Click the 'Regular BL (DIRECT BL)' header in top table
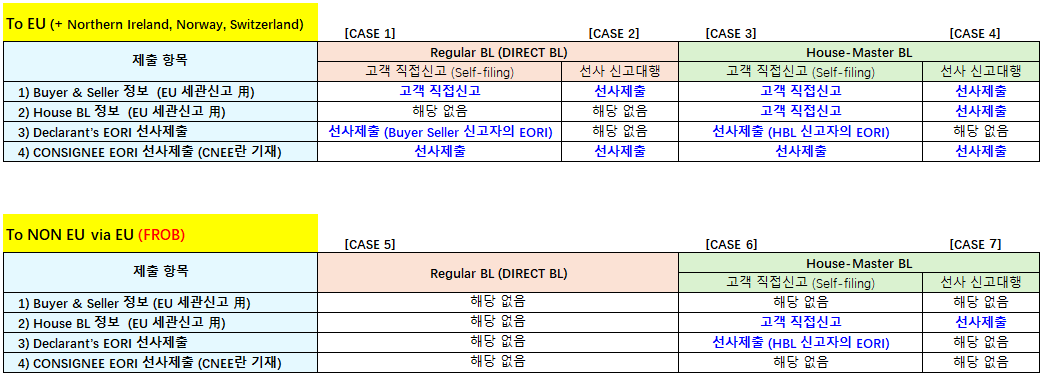The height and width of the screenshot is (377, 1044). [x=498, y=53]
